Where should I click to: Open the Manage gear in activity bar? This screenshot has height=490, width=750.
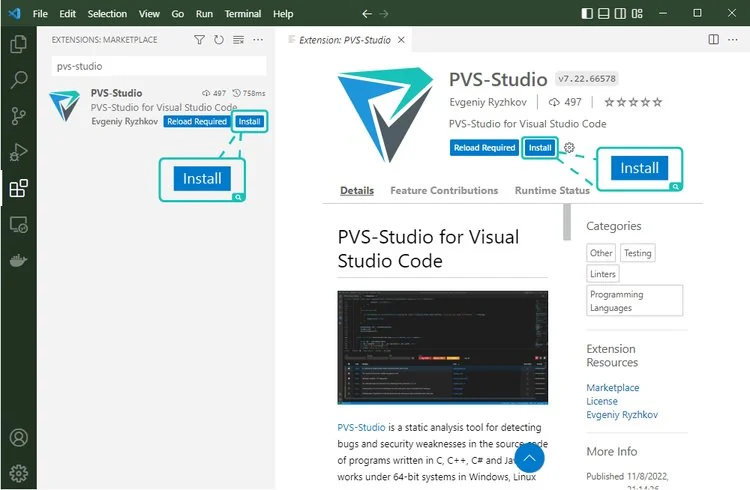click(18, 473)
